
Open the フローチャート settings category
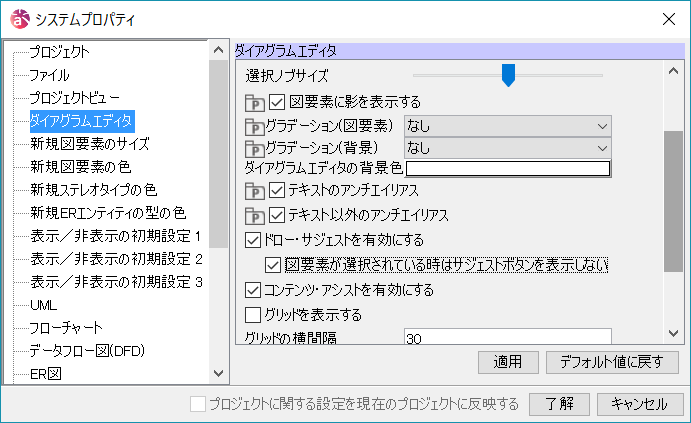(66, 327)
